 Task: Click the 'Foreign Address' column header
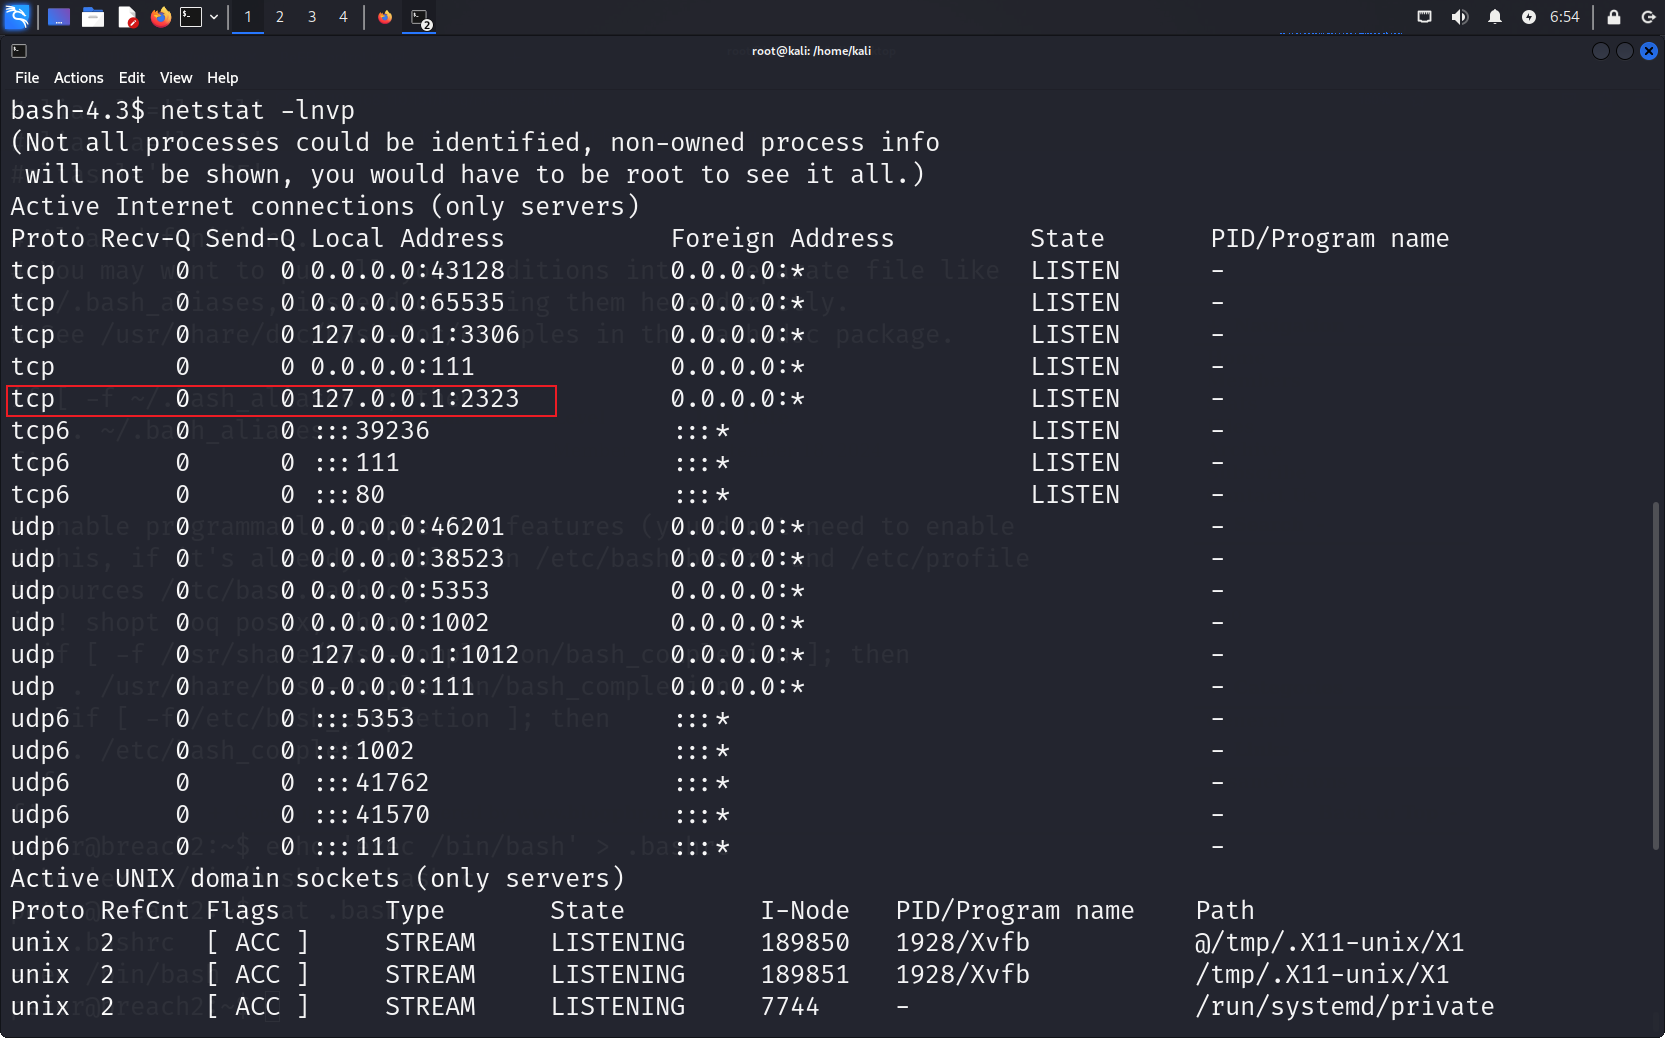pos(783,239)
